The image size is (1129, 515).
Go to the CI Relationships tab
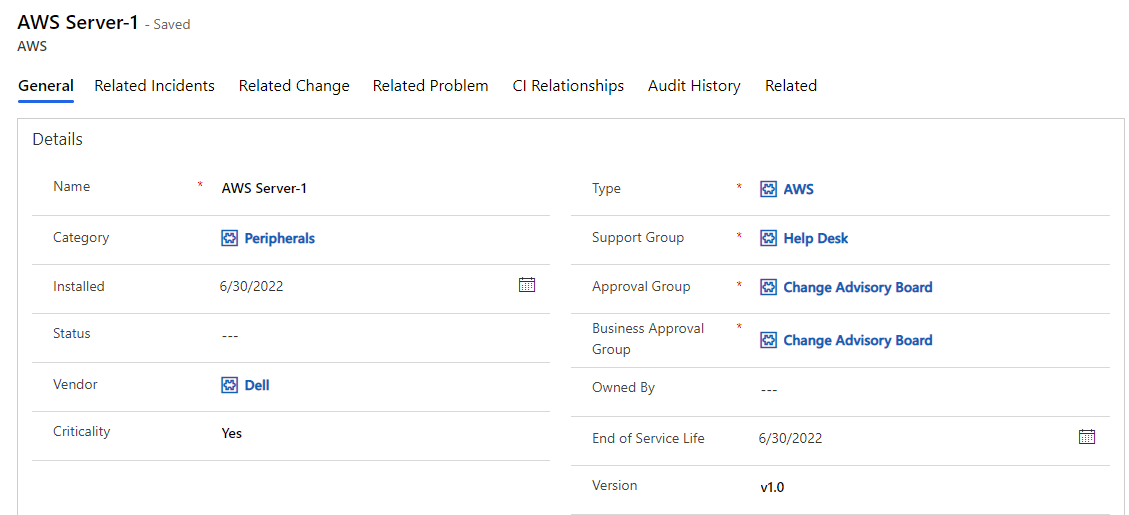(x=568, y=86)
